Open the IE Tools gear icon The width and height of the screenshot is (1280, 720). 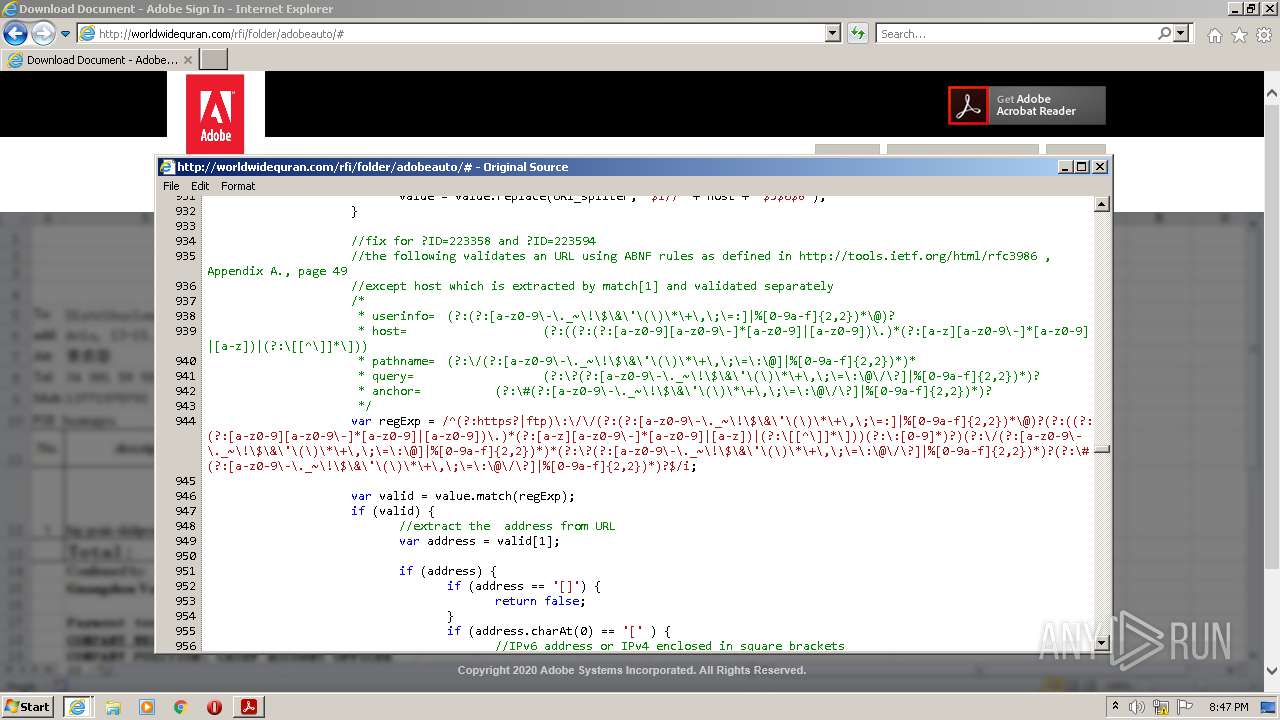1264,35
